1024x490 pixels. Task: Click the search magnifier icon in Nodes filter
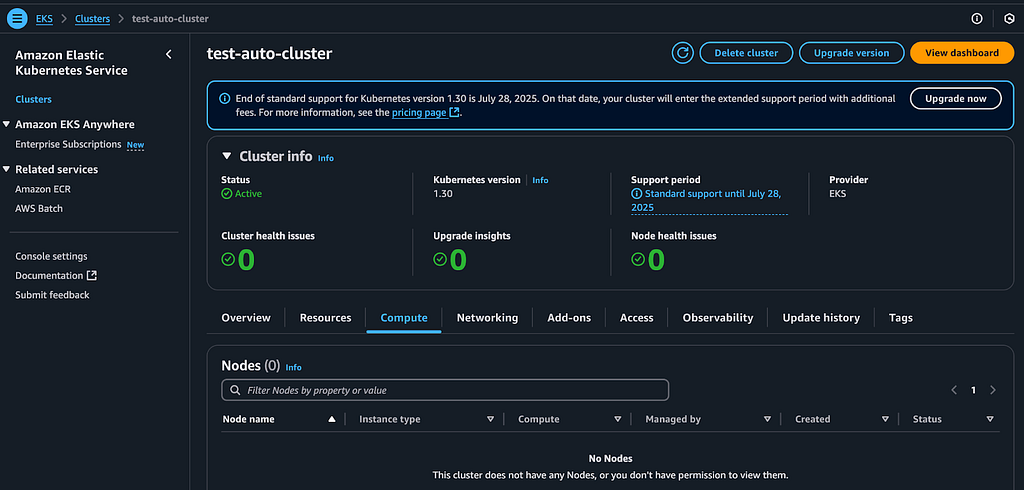(x=235, y=390)
